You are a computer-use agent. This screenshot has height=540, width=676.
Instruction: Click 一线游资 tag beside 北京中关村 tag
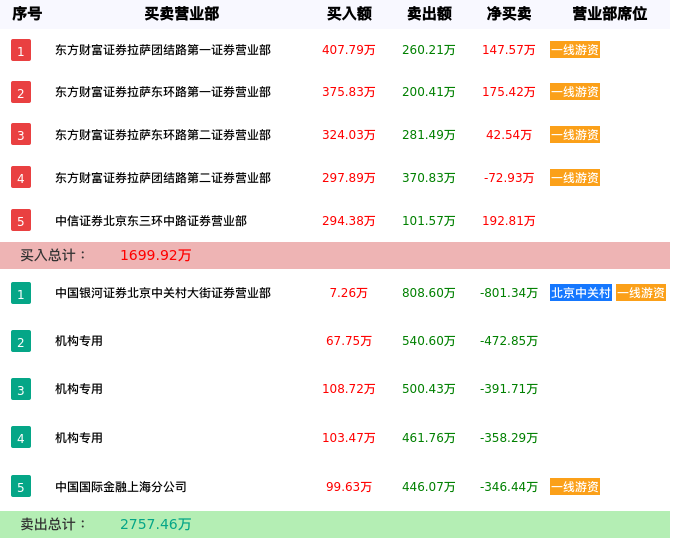coord(641,293)
